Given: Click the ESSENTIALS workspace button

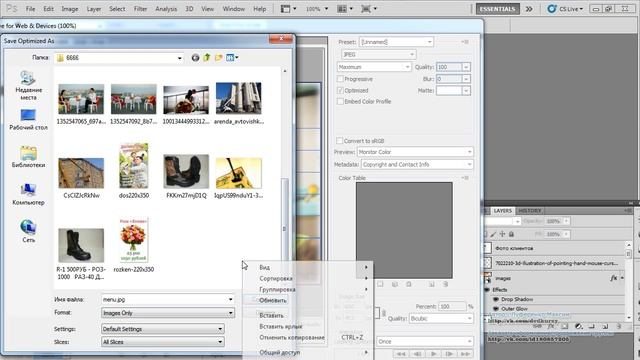Looking at the screenshot, I should 497,9.
